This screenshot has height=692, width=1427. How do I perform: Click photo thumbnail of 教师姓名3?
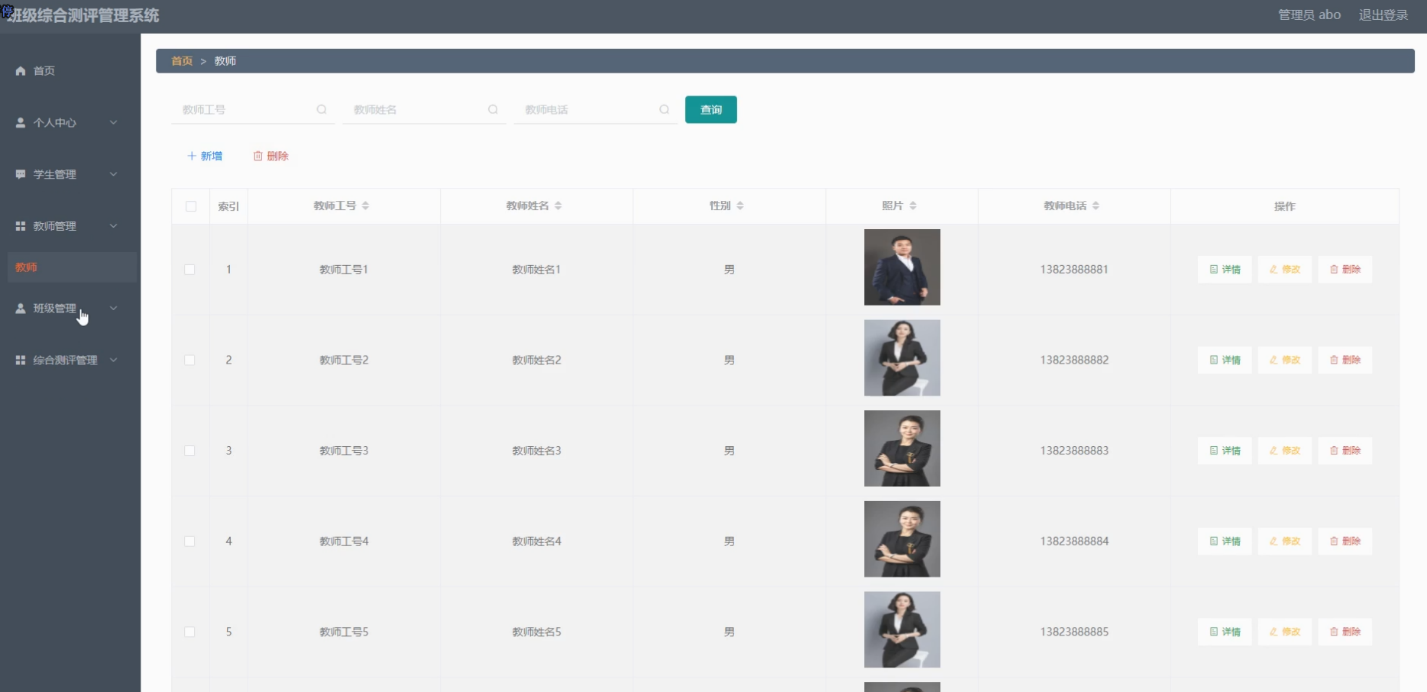point(902,448)
